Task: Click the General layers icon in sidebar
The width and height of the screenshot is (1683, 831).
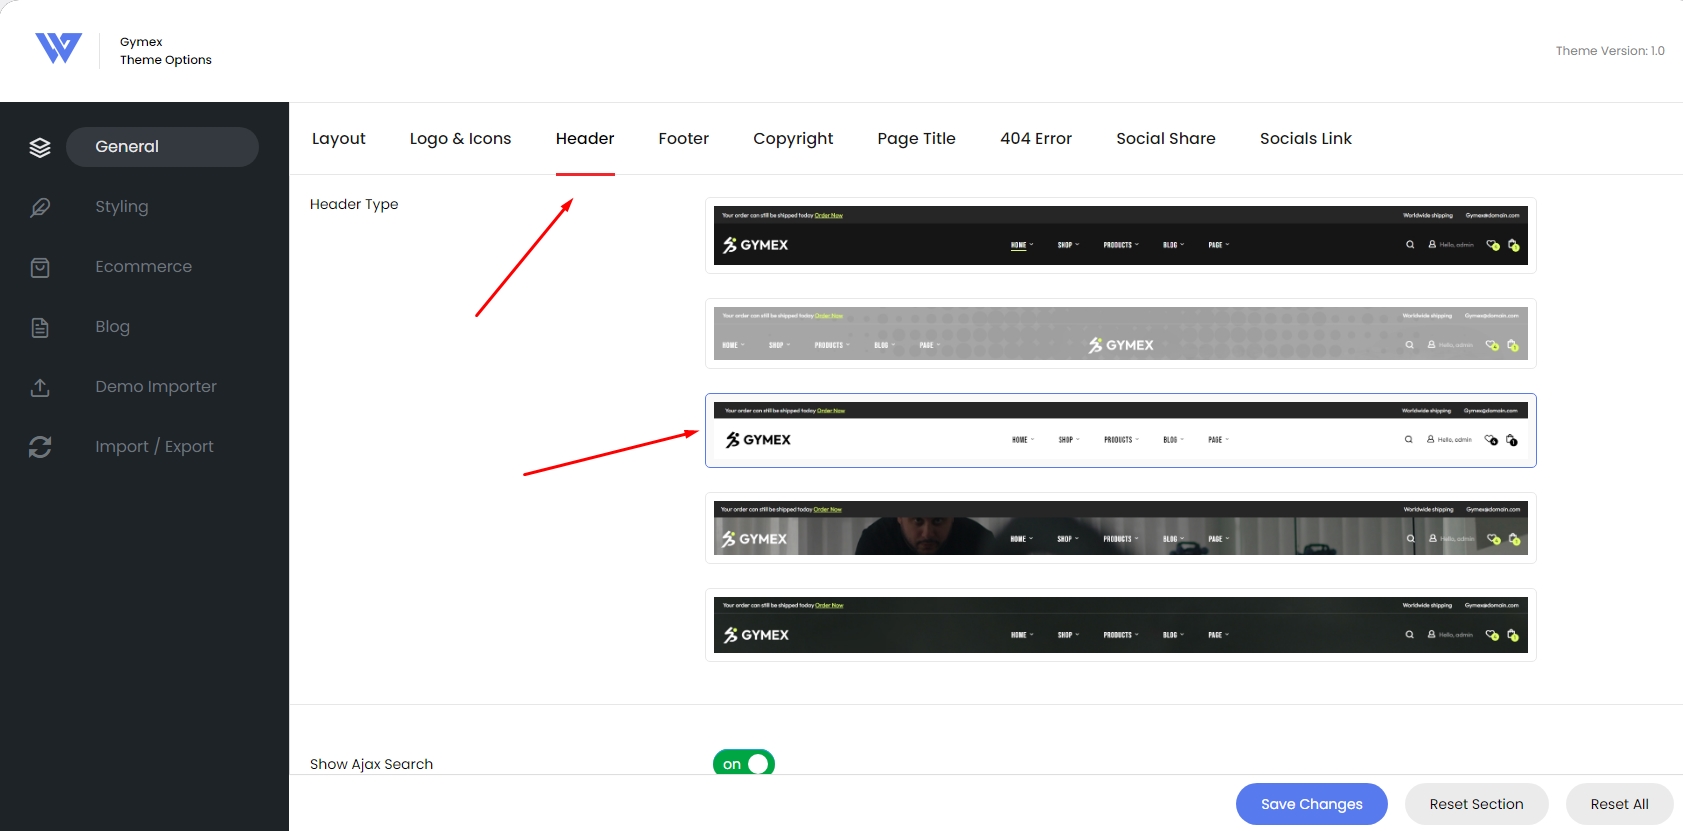Action: tap(40, 147)
